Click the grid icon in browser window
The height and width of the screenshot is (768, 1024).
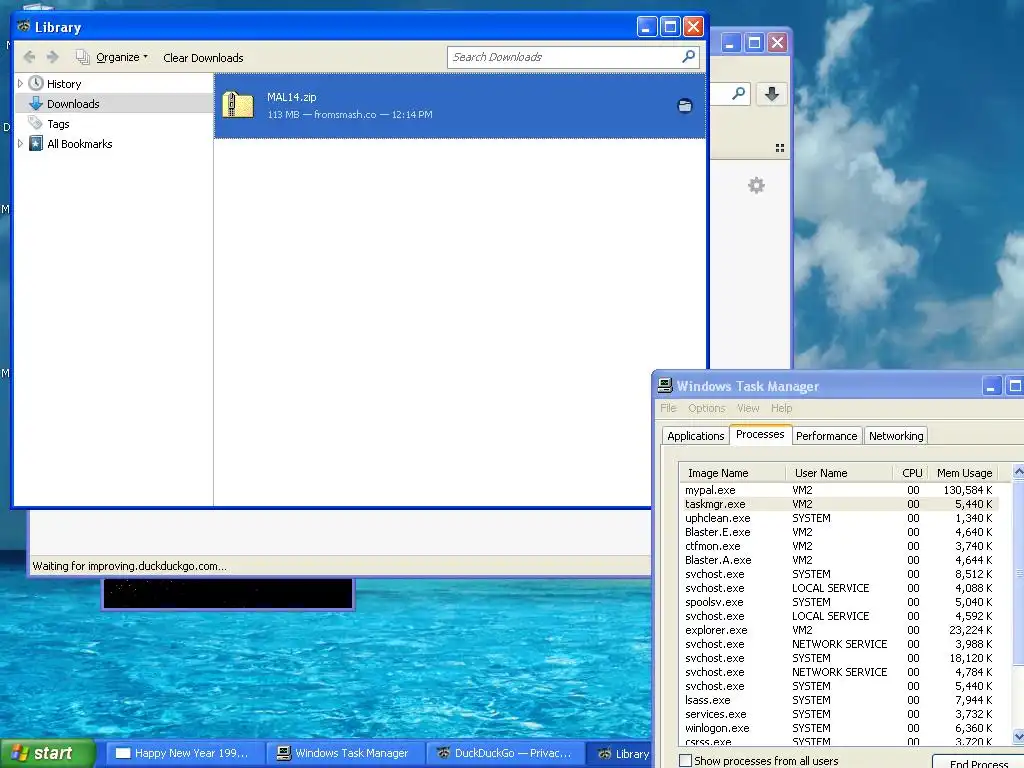click(x=780, y=148)
